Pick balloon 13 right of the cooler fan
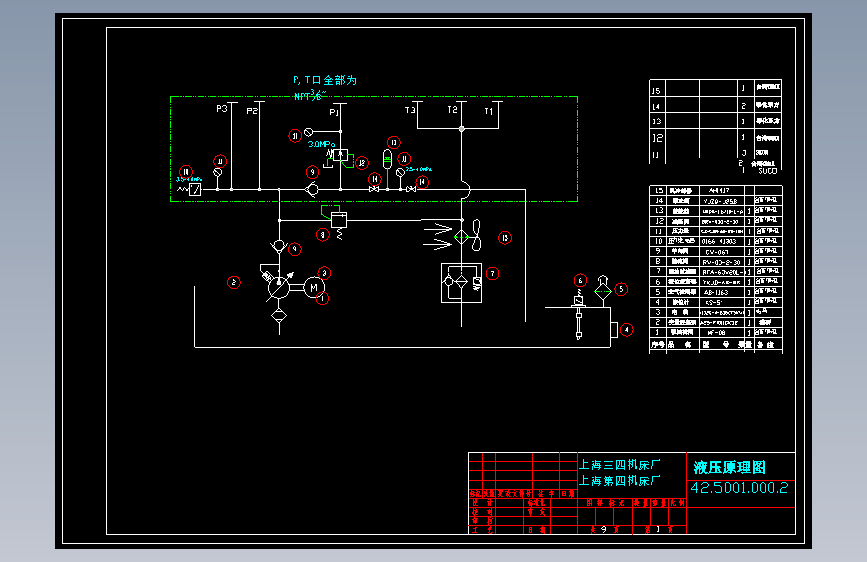The width and height of the screenshot is (867, 562). pos(505,238)
